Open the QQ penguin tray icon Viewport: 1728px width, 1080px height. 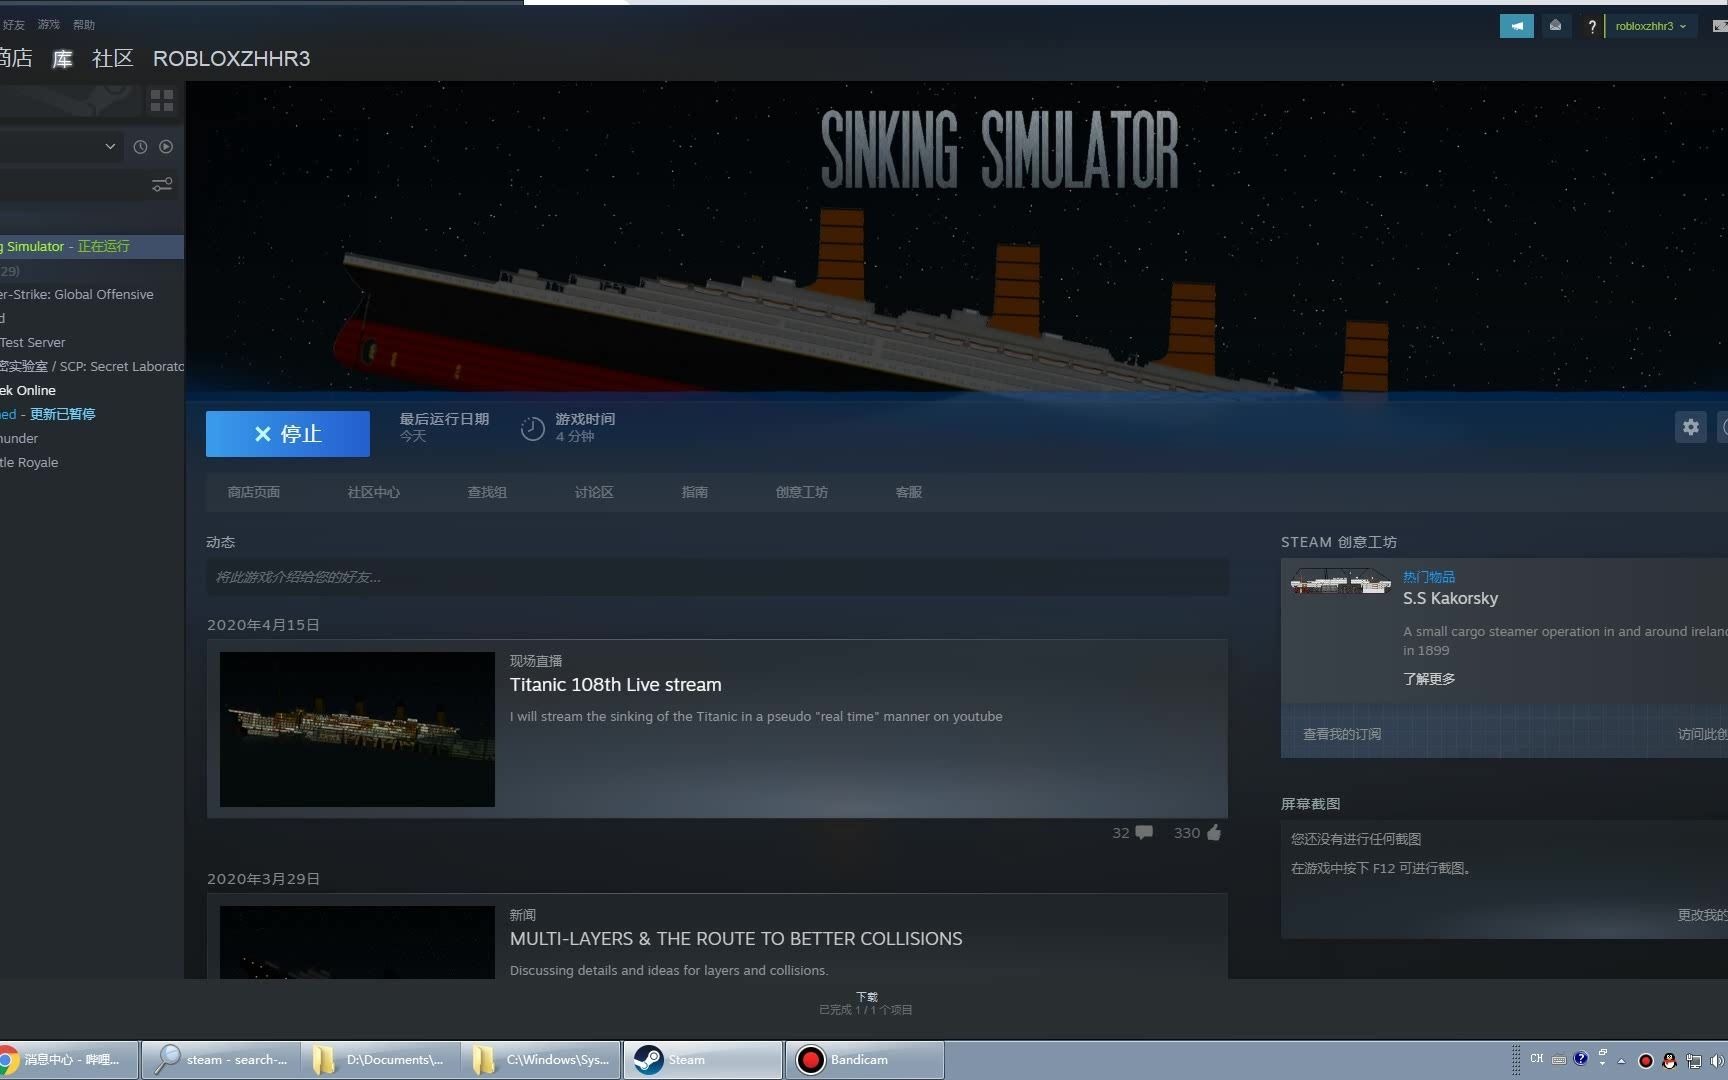tap(1669, 1061)
